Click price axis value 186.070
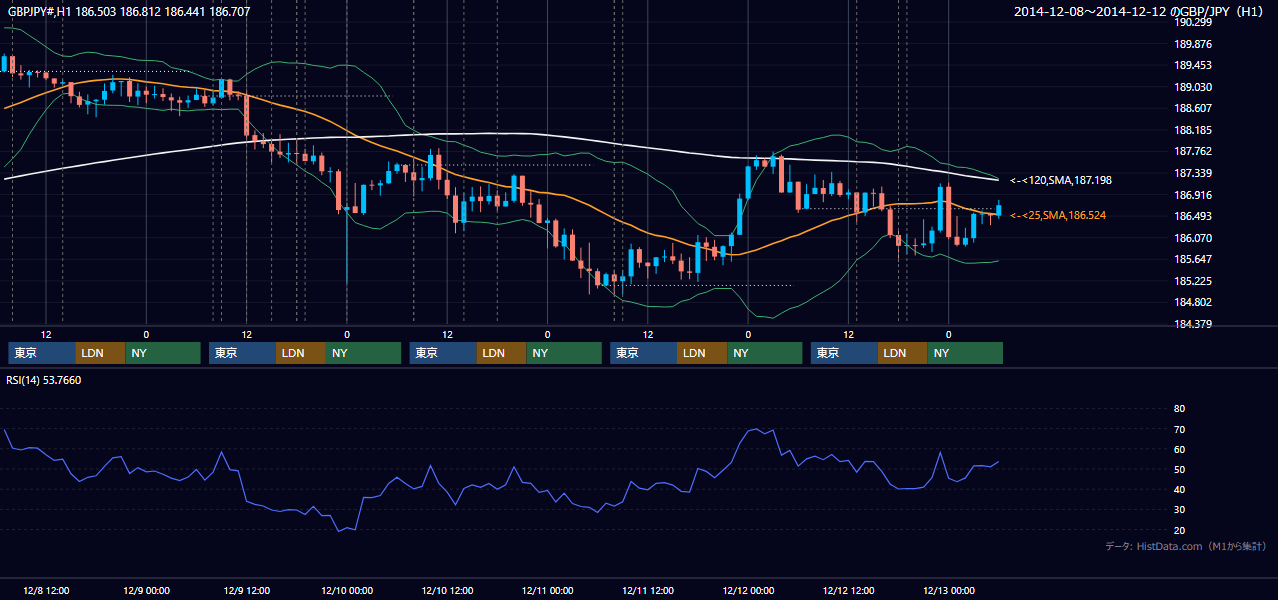This screenshot has height=600, width=1278. pos(1194,238)
